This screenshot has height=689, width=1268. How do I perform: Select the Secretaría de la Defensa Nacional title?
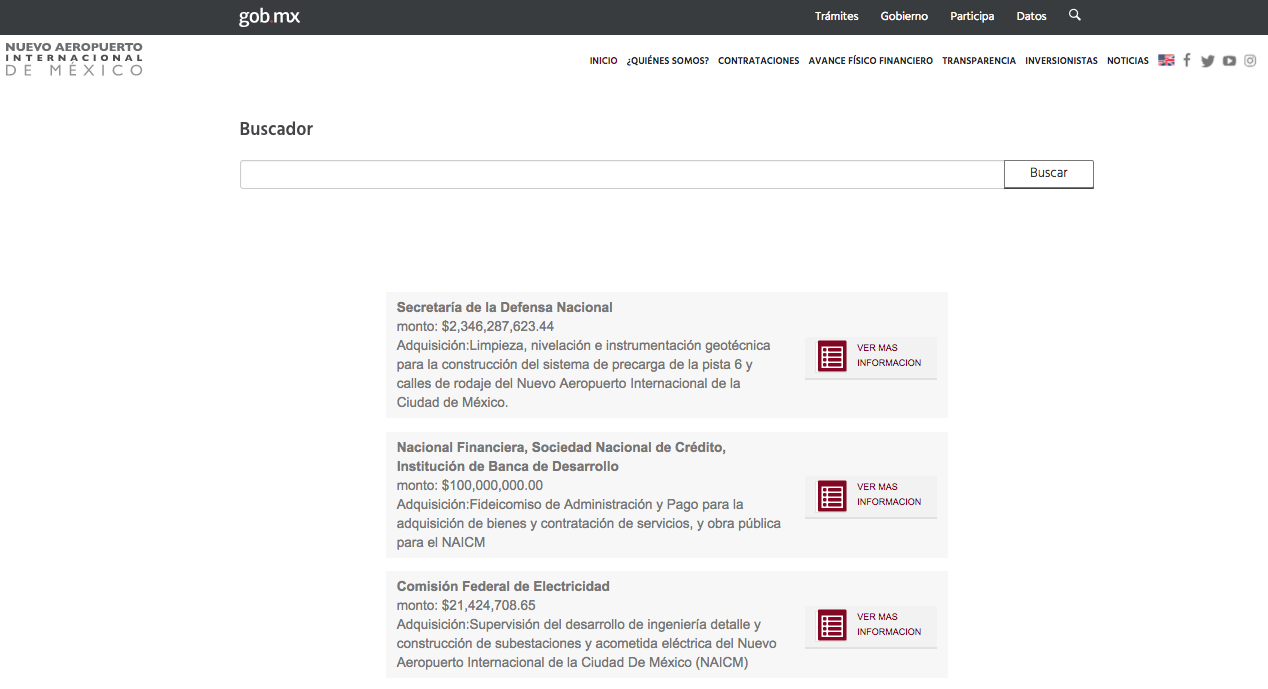click(505, 307)
